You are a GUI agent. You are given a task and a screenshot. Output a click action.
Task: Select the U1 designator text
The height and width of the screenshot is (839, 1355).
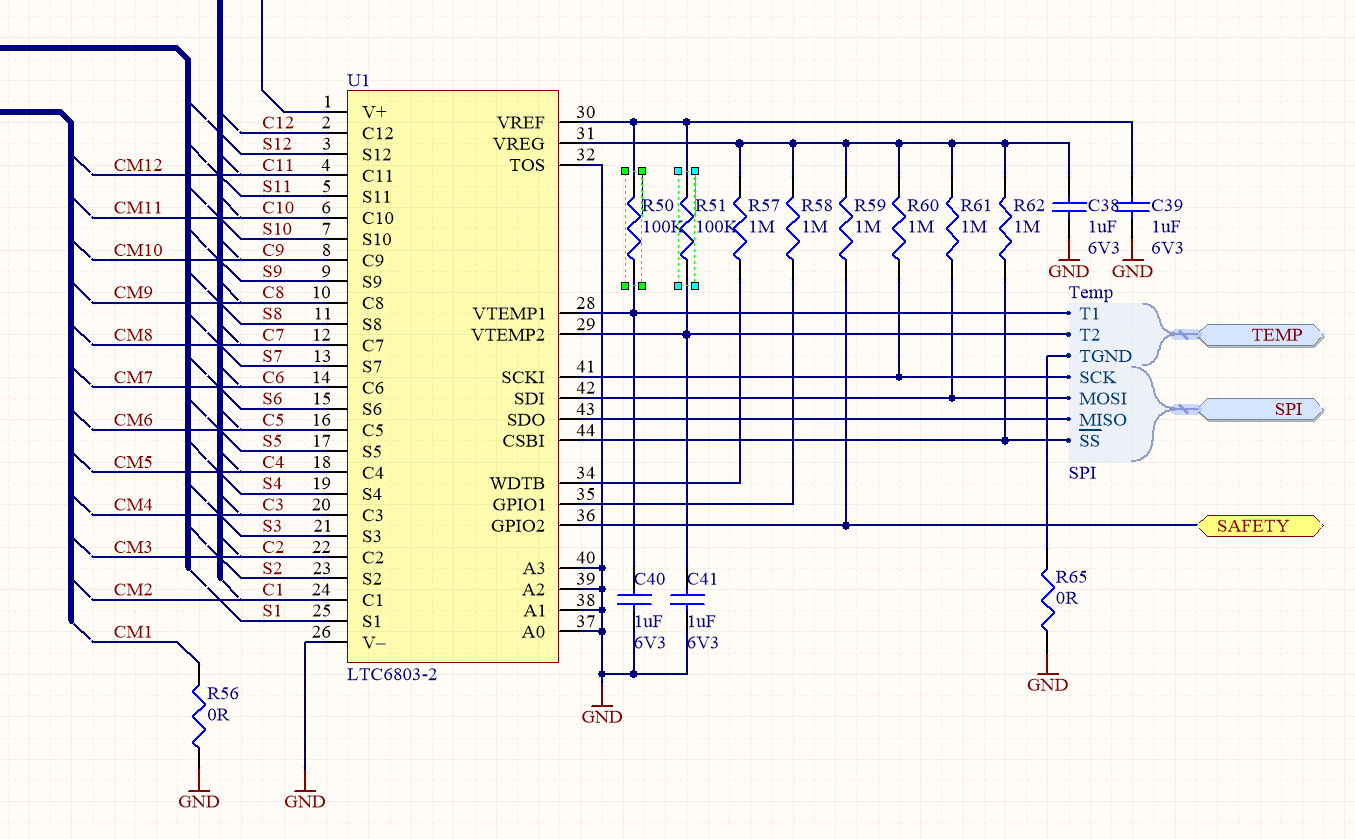point(358,80)
